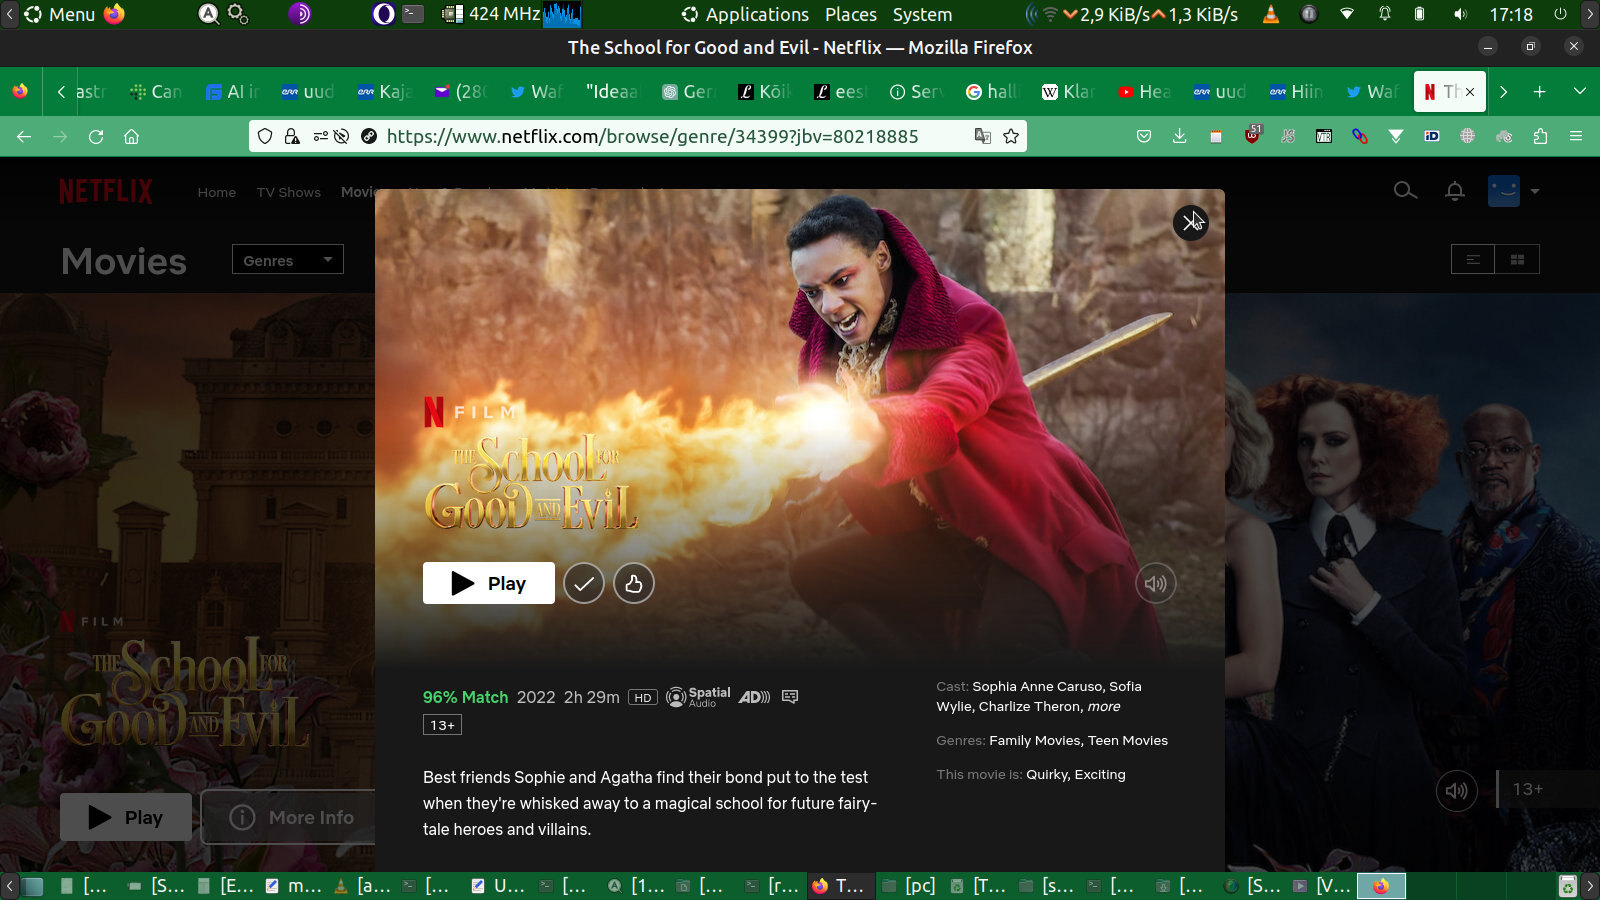Show site security lock info
The image size is (1600, 900).
(292, 136)
